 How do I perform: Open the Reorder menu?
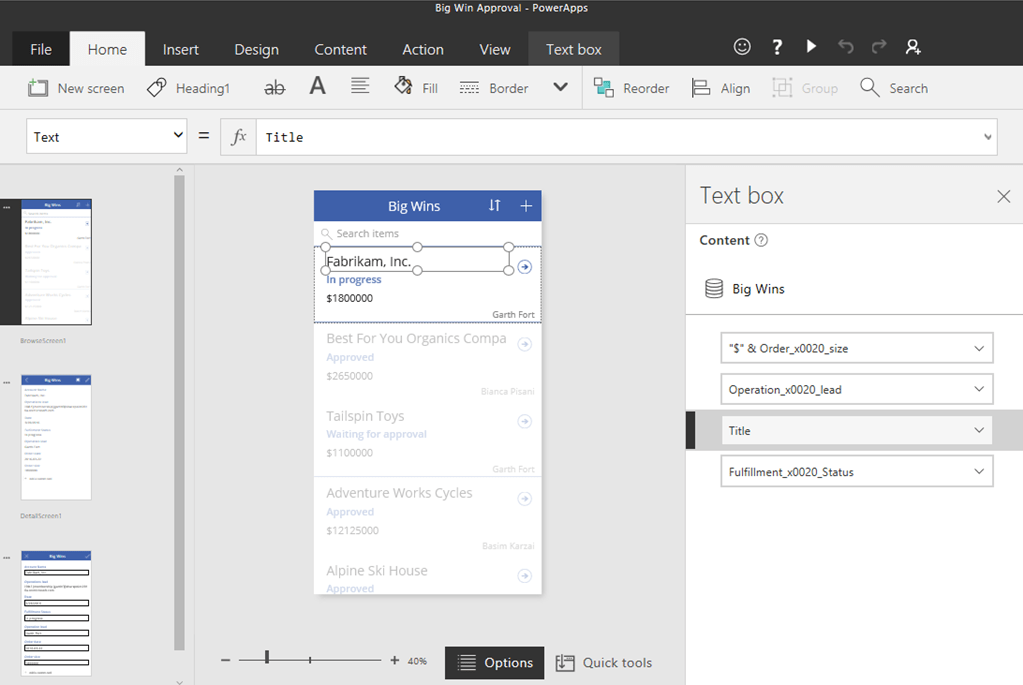coord(632,88)
